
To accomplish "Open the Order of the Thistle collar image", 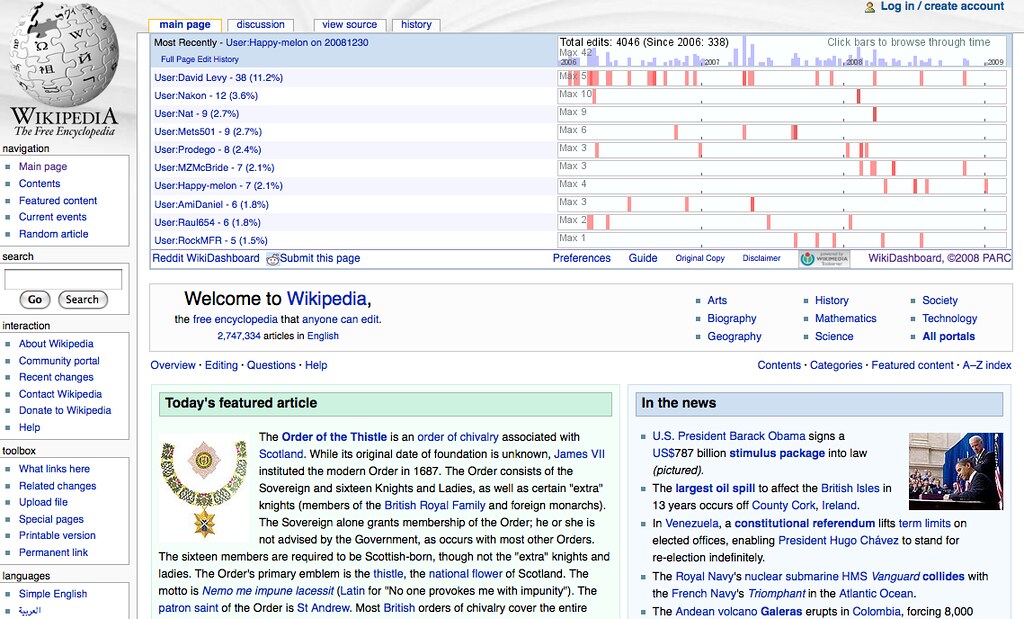I will pos(204,488).
